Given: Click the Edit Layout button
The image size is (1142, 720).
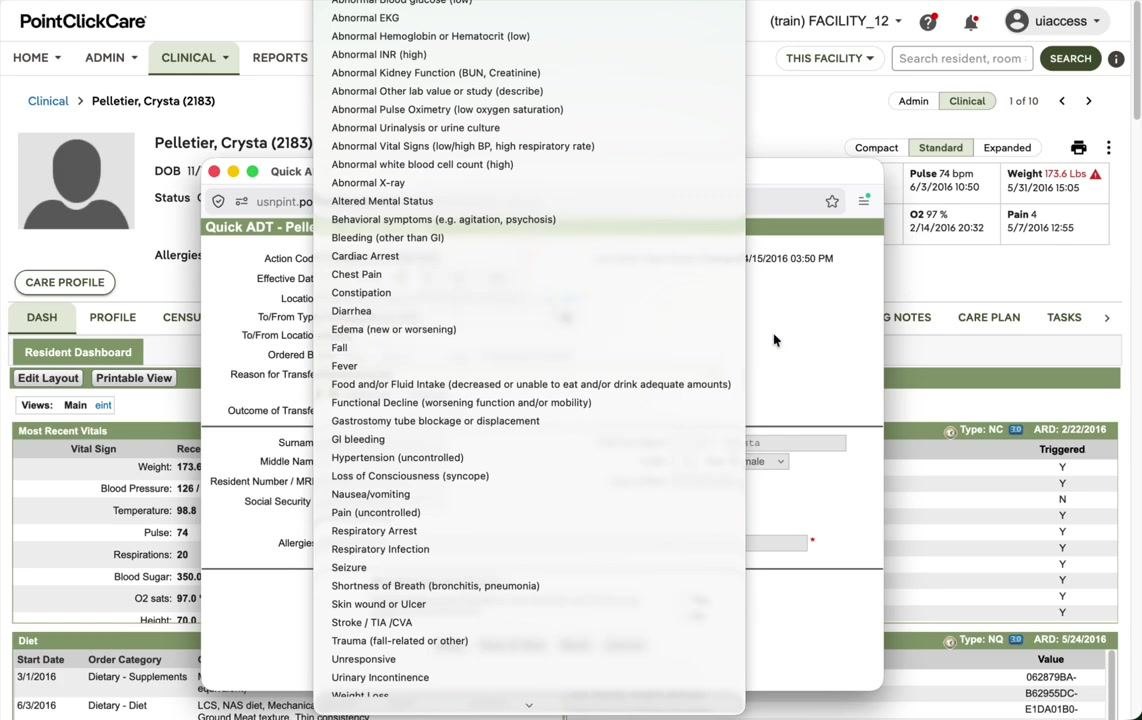Looking at the screenshot, I should 48,378.
